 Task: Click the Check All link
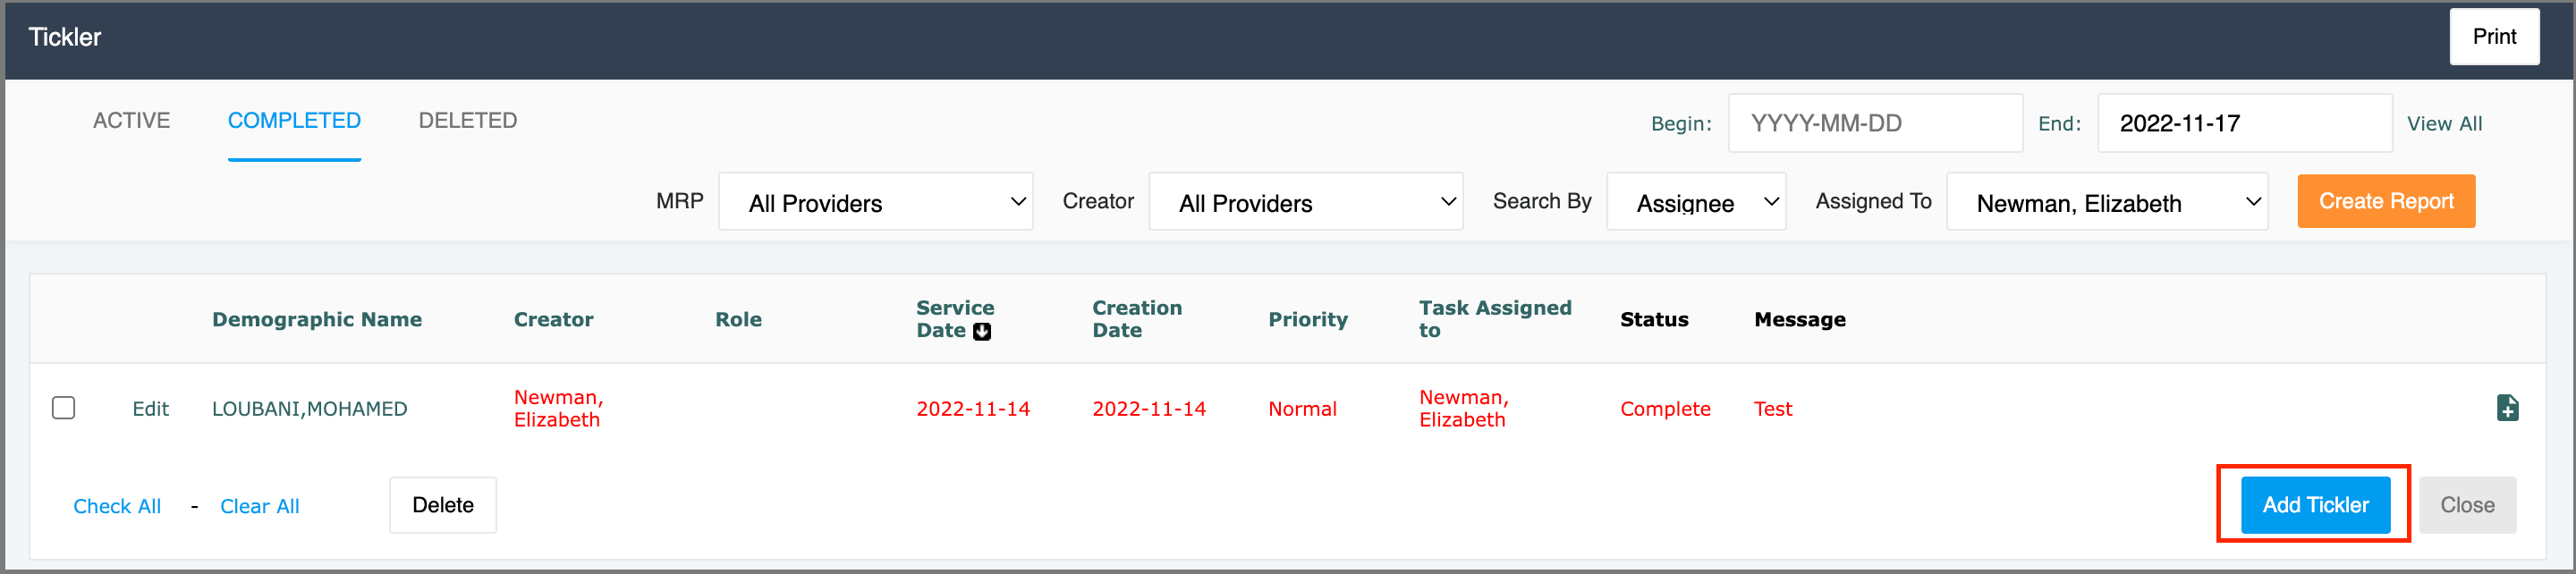[117, 506]
